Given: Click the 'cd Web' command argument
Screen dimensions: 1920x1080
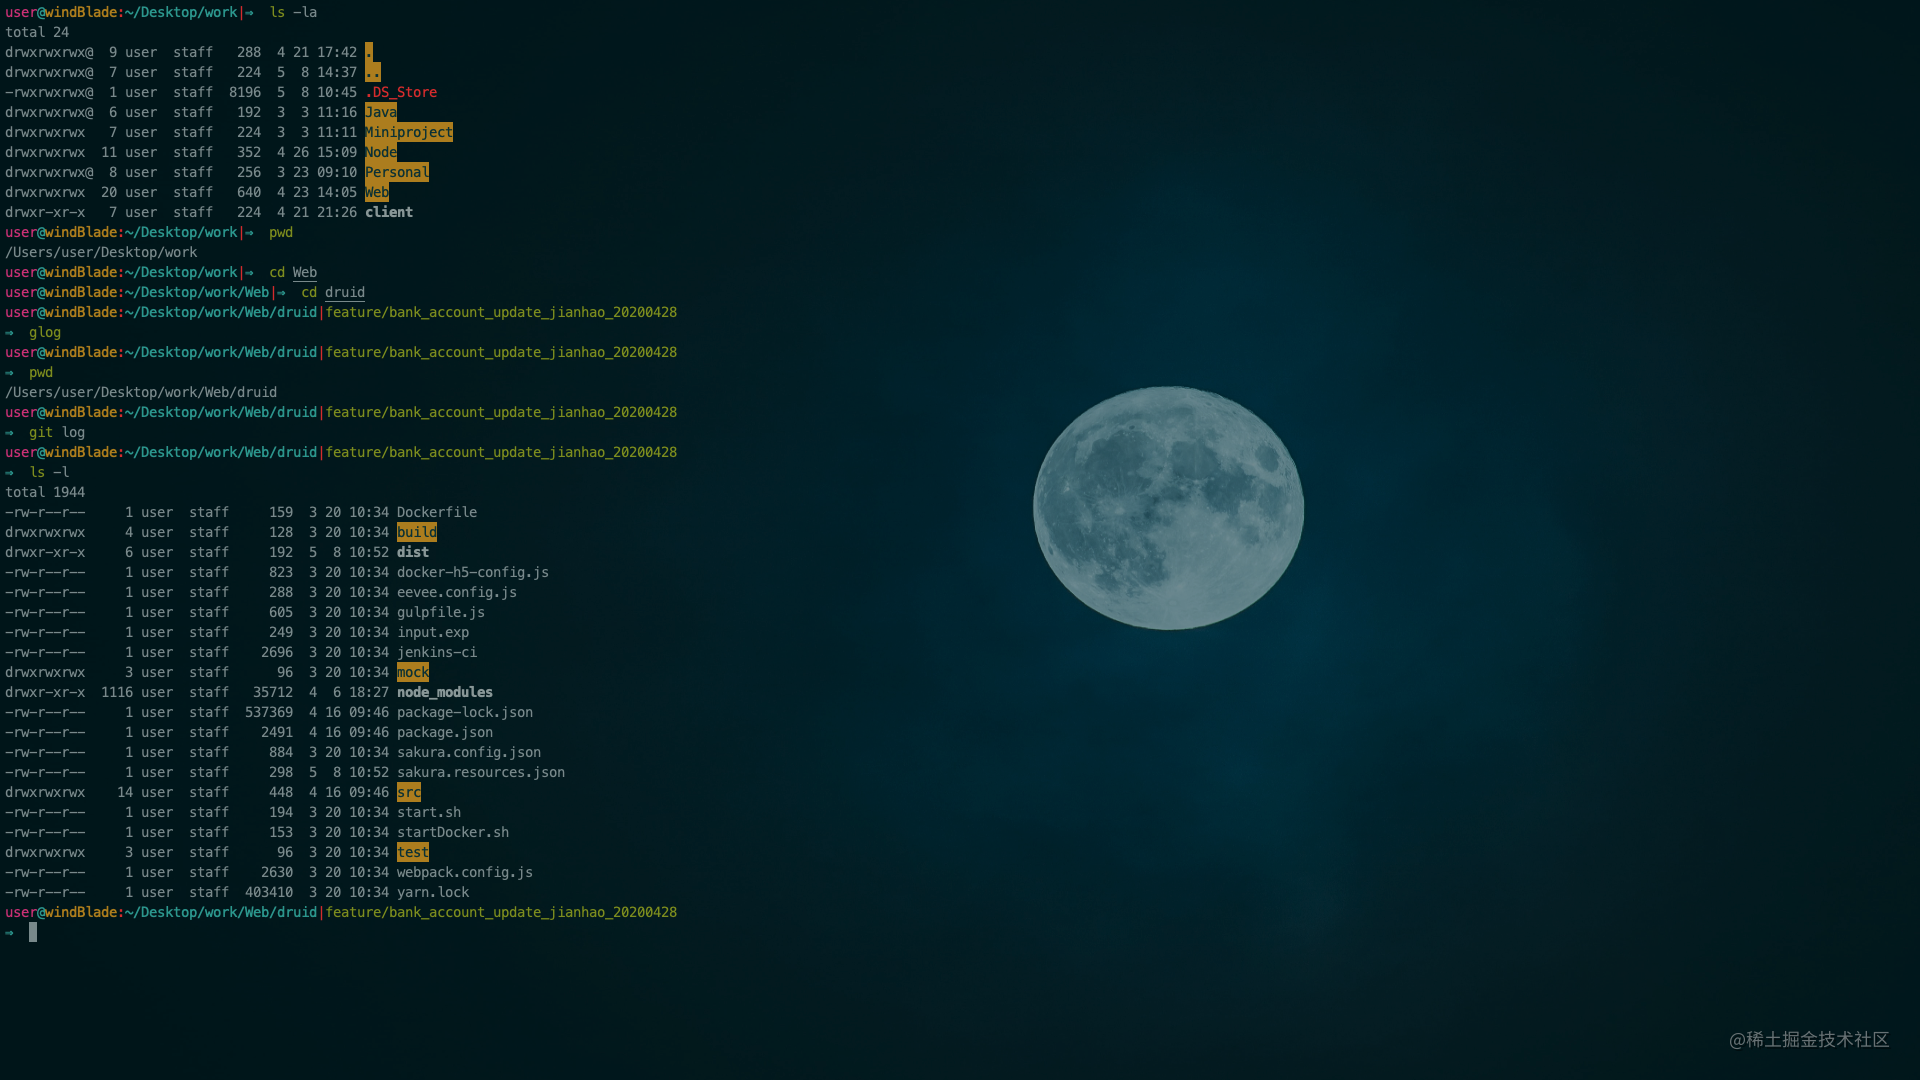Looking at the screenshot, I should point(305,272).
